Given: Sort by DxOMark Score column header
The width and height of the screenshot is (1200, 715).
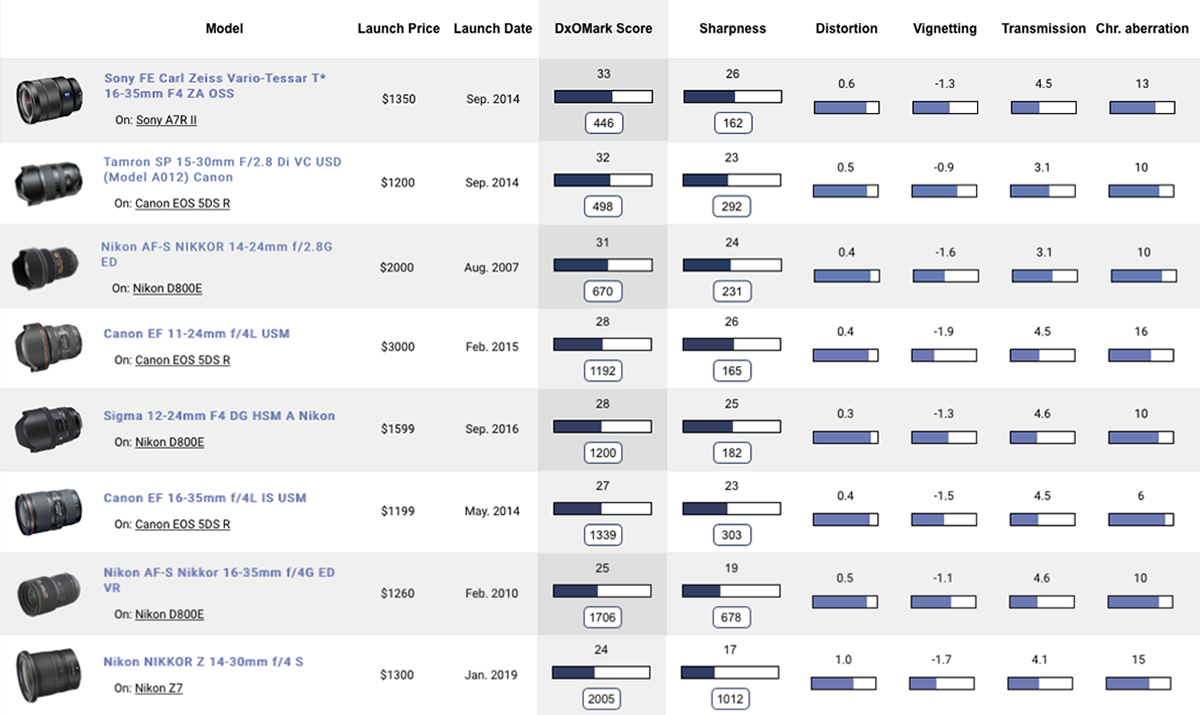Looking at the screenshot, I should point(603,29).
